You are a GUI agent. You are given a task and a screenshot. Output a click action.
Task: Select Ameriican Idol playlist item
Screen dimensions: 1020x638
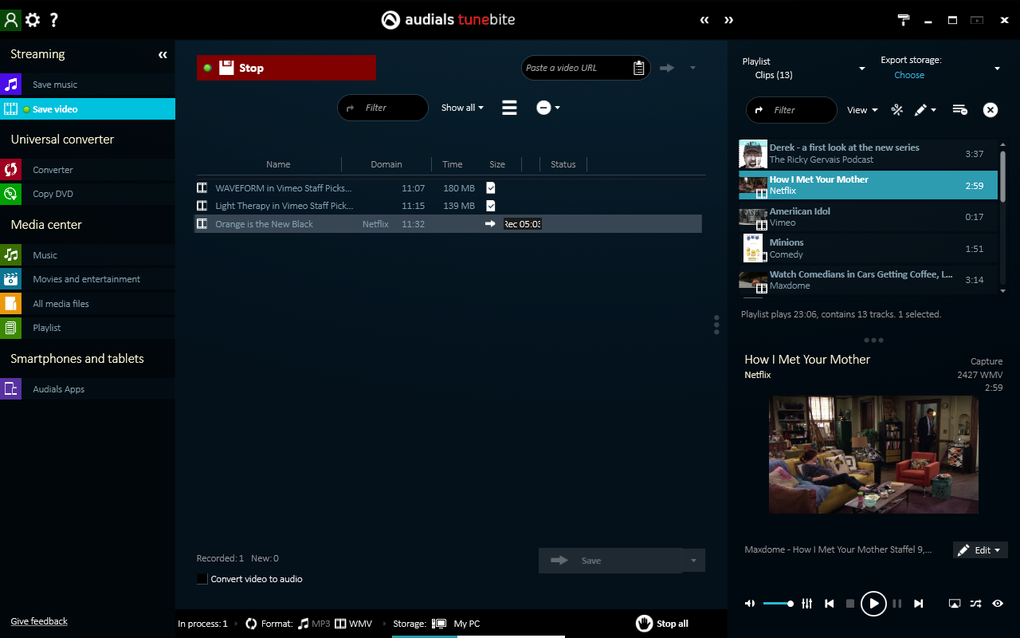(x=868, y=217)
